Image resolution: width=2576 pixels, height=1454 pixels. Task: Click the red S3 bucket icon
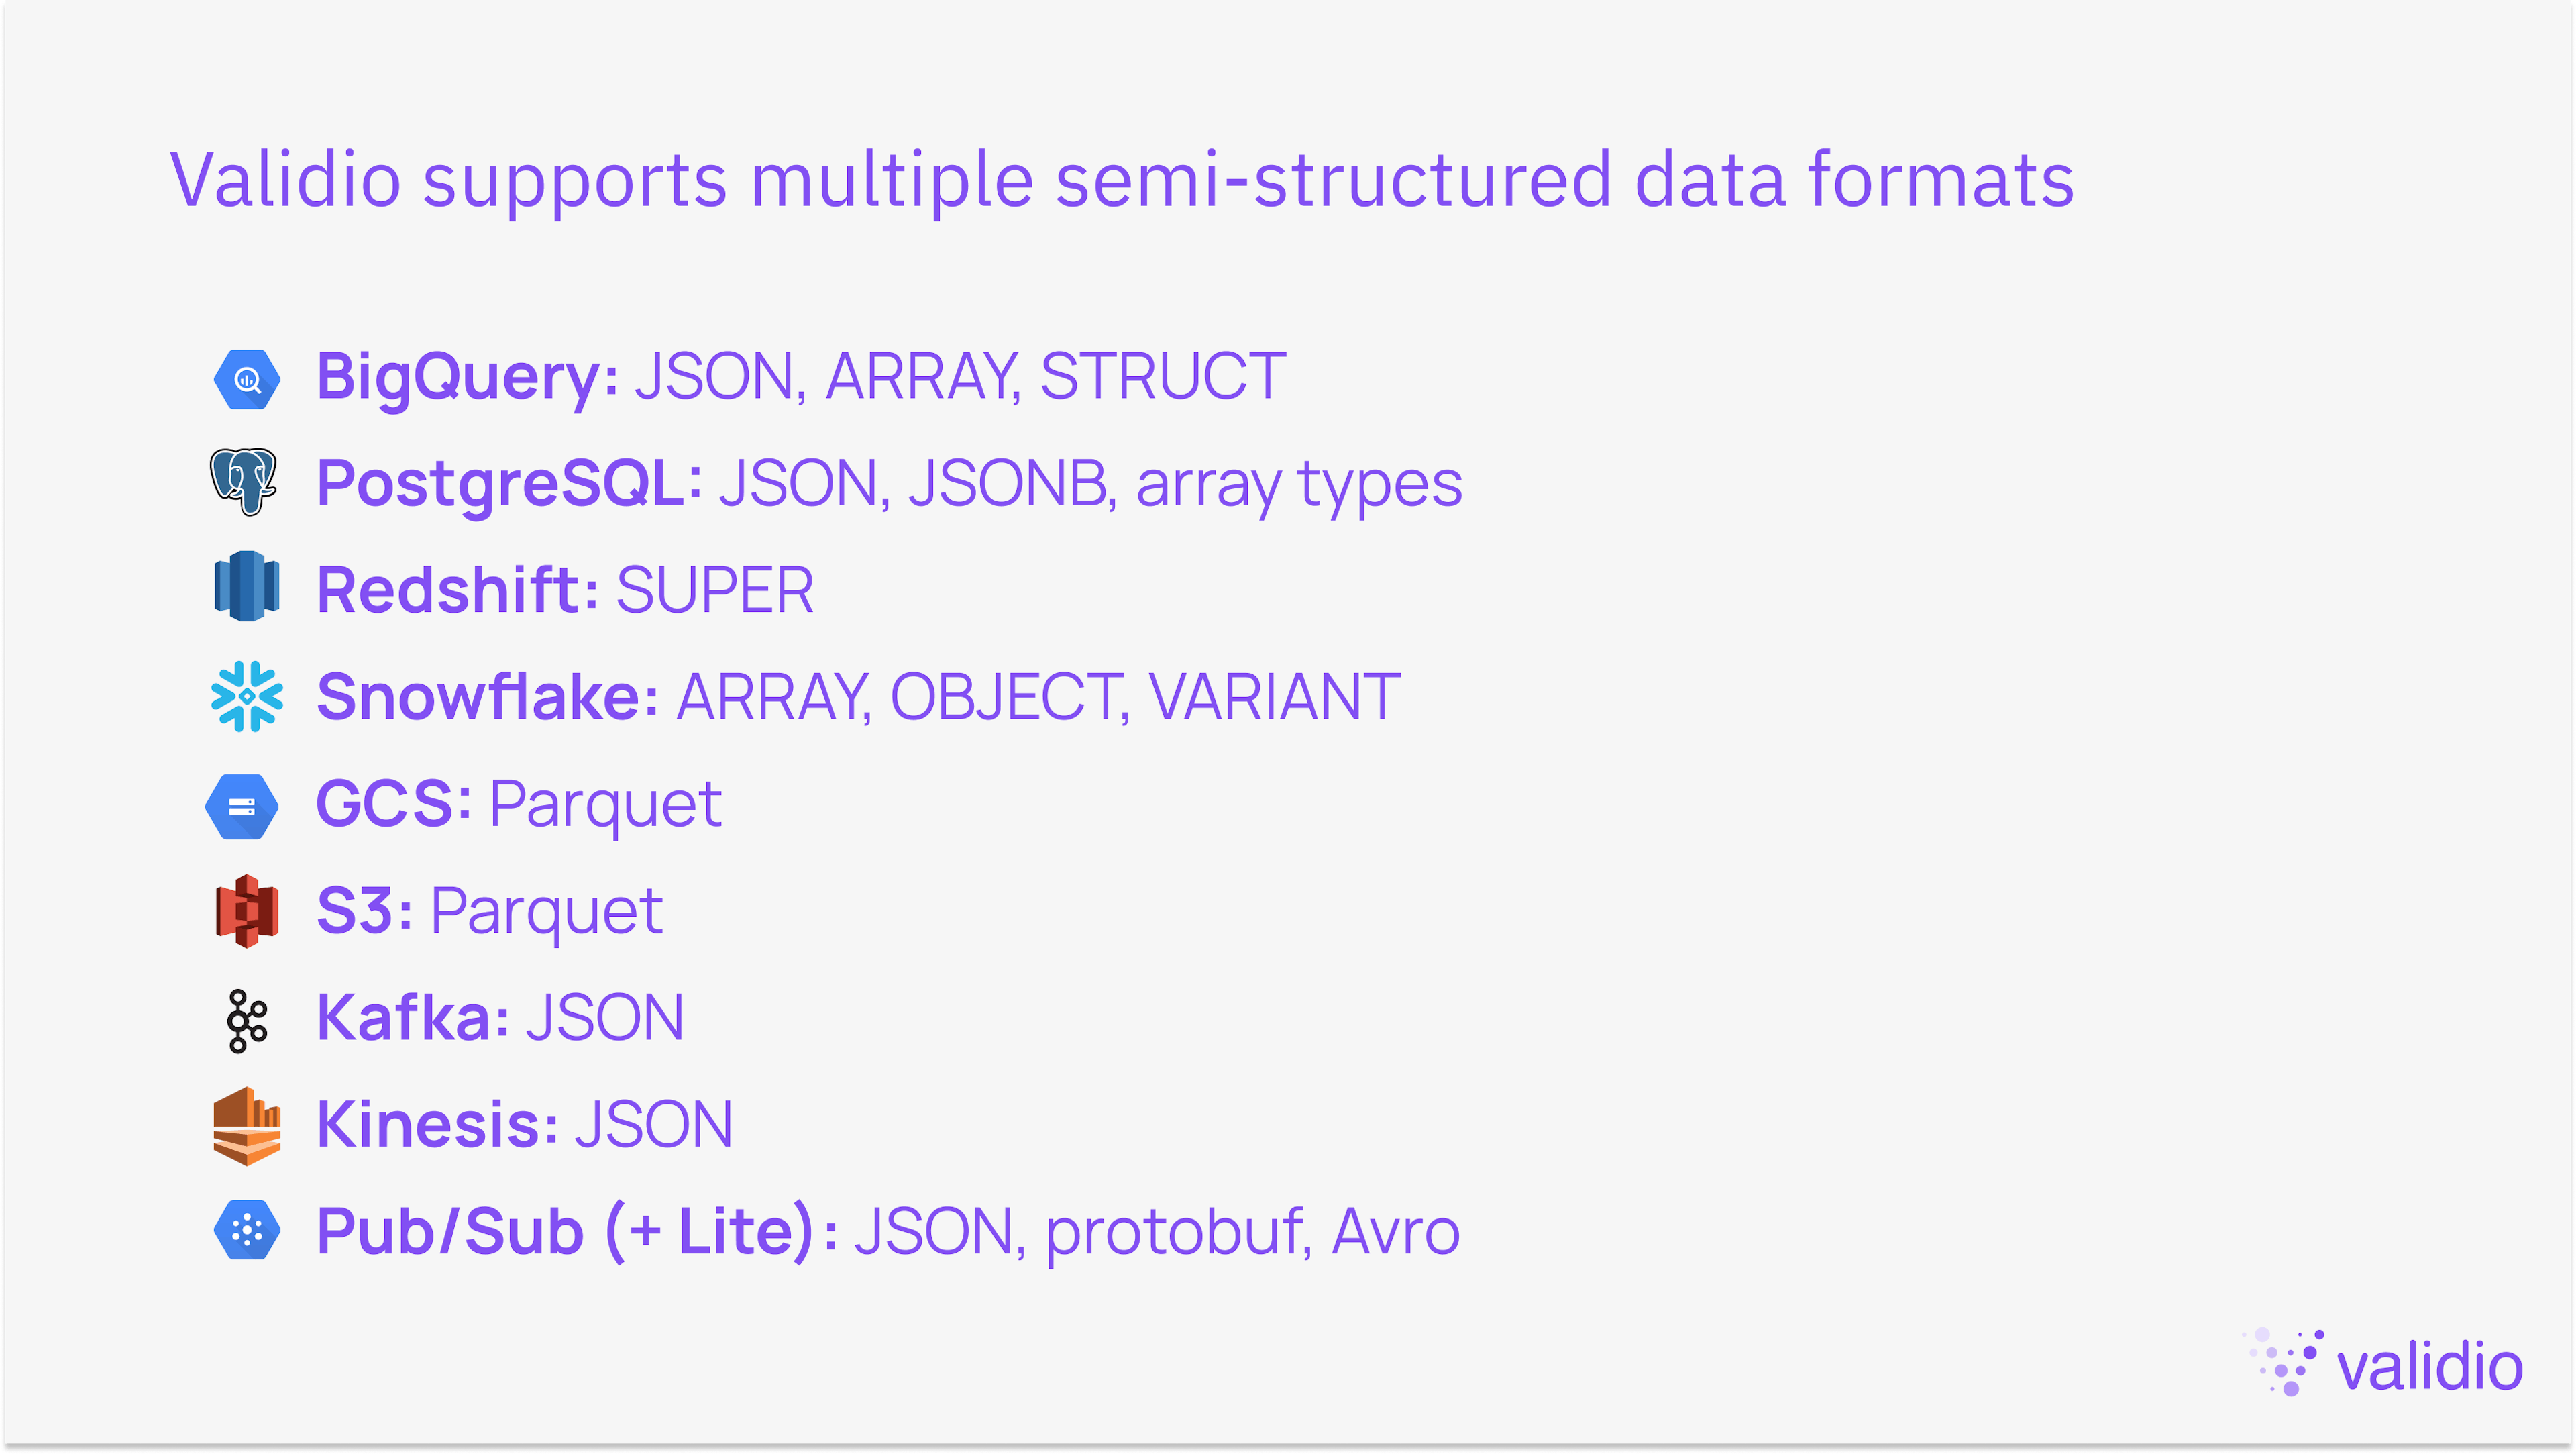coord(247,911)
